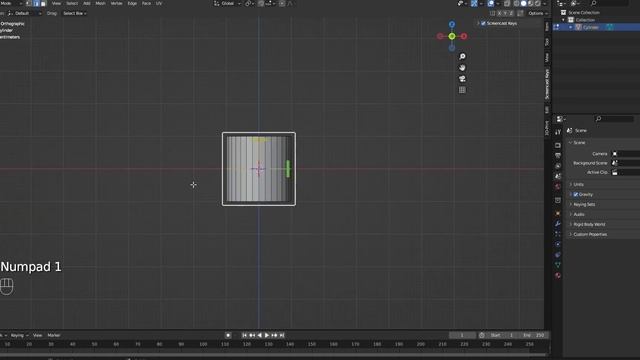Open Global transform orientation dropdown
This screenshot has height=360, width=640.
pos(228,3)
